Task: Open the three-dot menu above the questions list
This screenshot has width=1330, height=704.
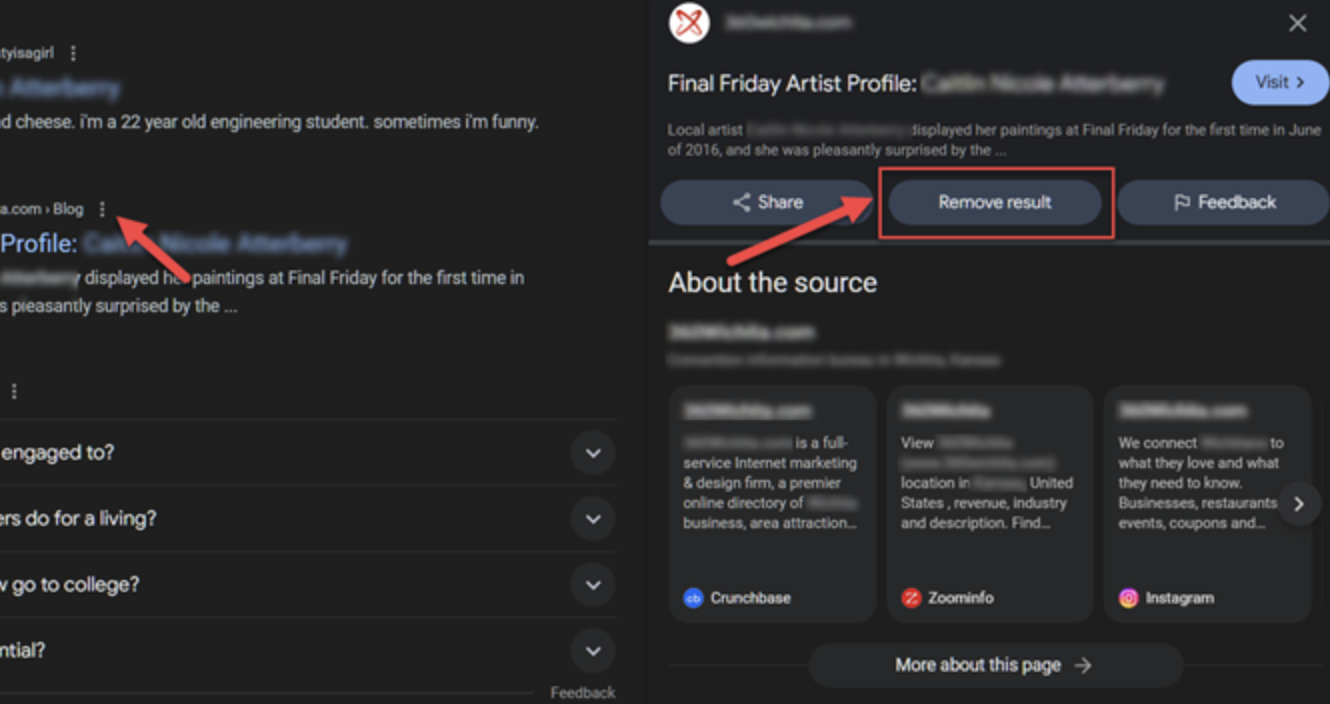Action: point(14,391)
